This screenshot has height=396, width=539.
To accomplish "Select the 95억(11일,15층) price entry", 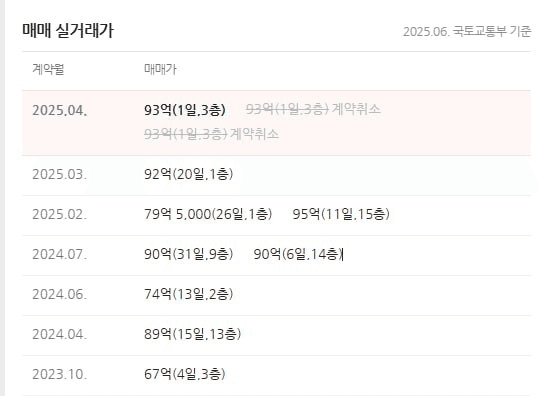I will 341,214.
